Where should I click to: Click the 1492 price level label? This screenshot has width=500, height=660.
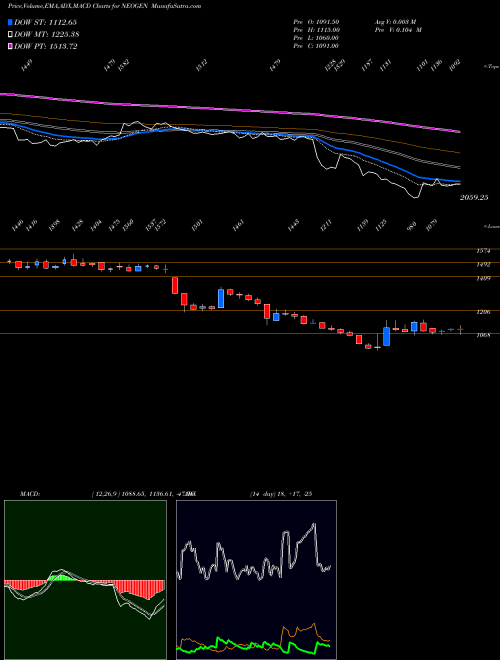[x=484, y=265]
